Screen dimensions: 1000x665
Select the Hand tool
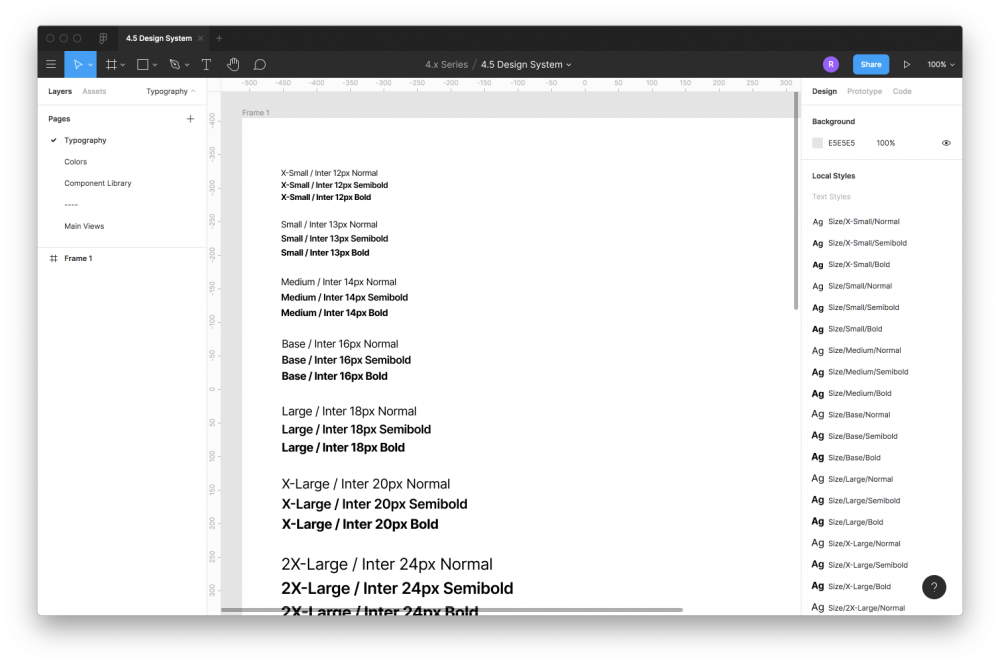[x=233, y=64]
